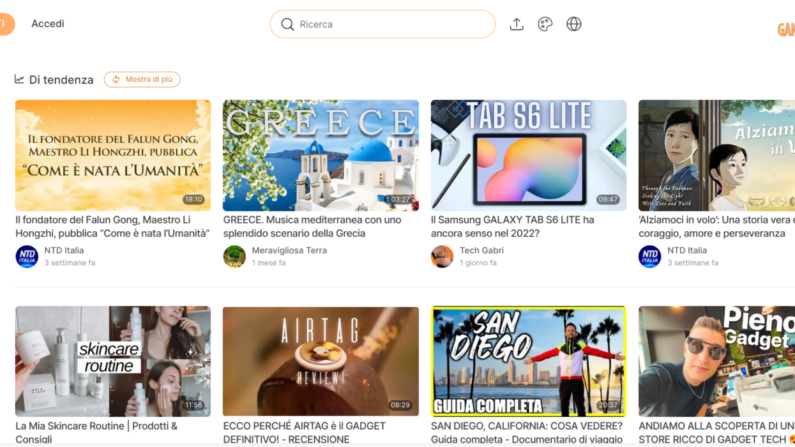This screenshot has width=795, height=447.
Task: Open title 'Il fondatore del Falun Gong, Maestro Li'
Action: 103,220
